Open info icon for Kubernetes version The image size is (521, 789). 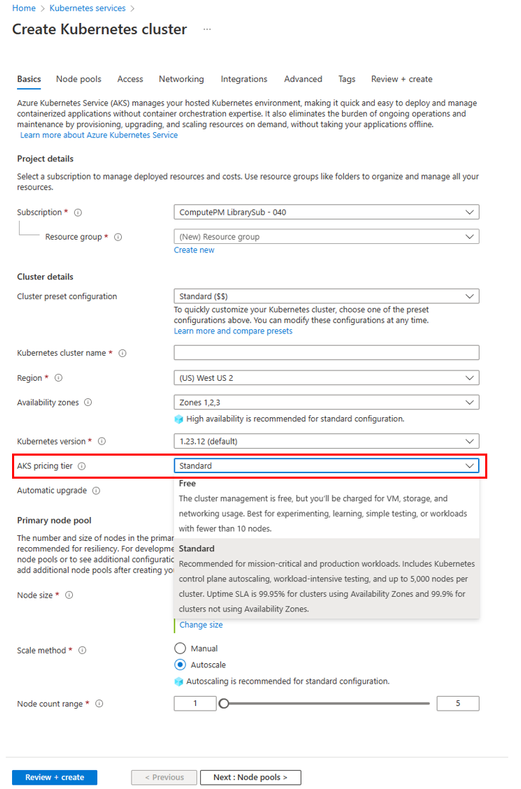coord(102,441)
